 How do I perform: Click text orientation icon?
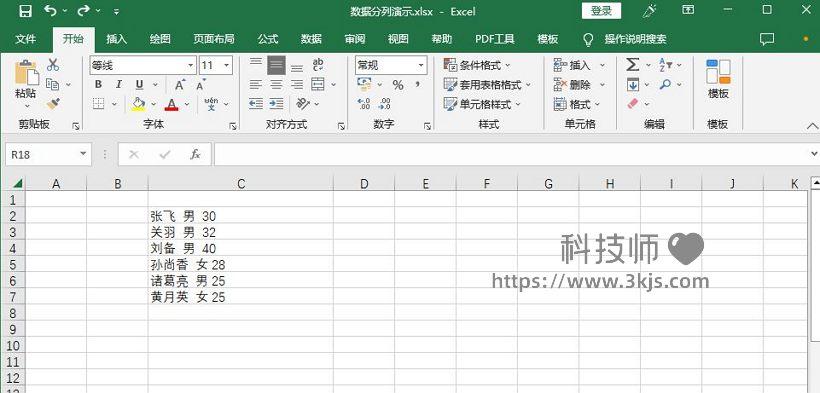click(x=303, y=104)
